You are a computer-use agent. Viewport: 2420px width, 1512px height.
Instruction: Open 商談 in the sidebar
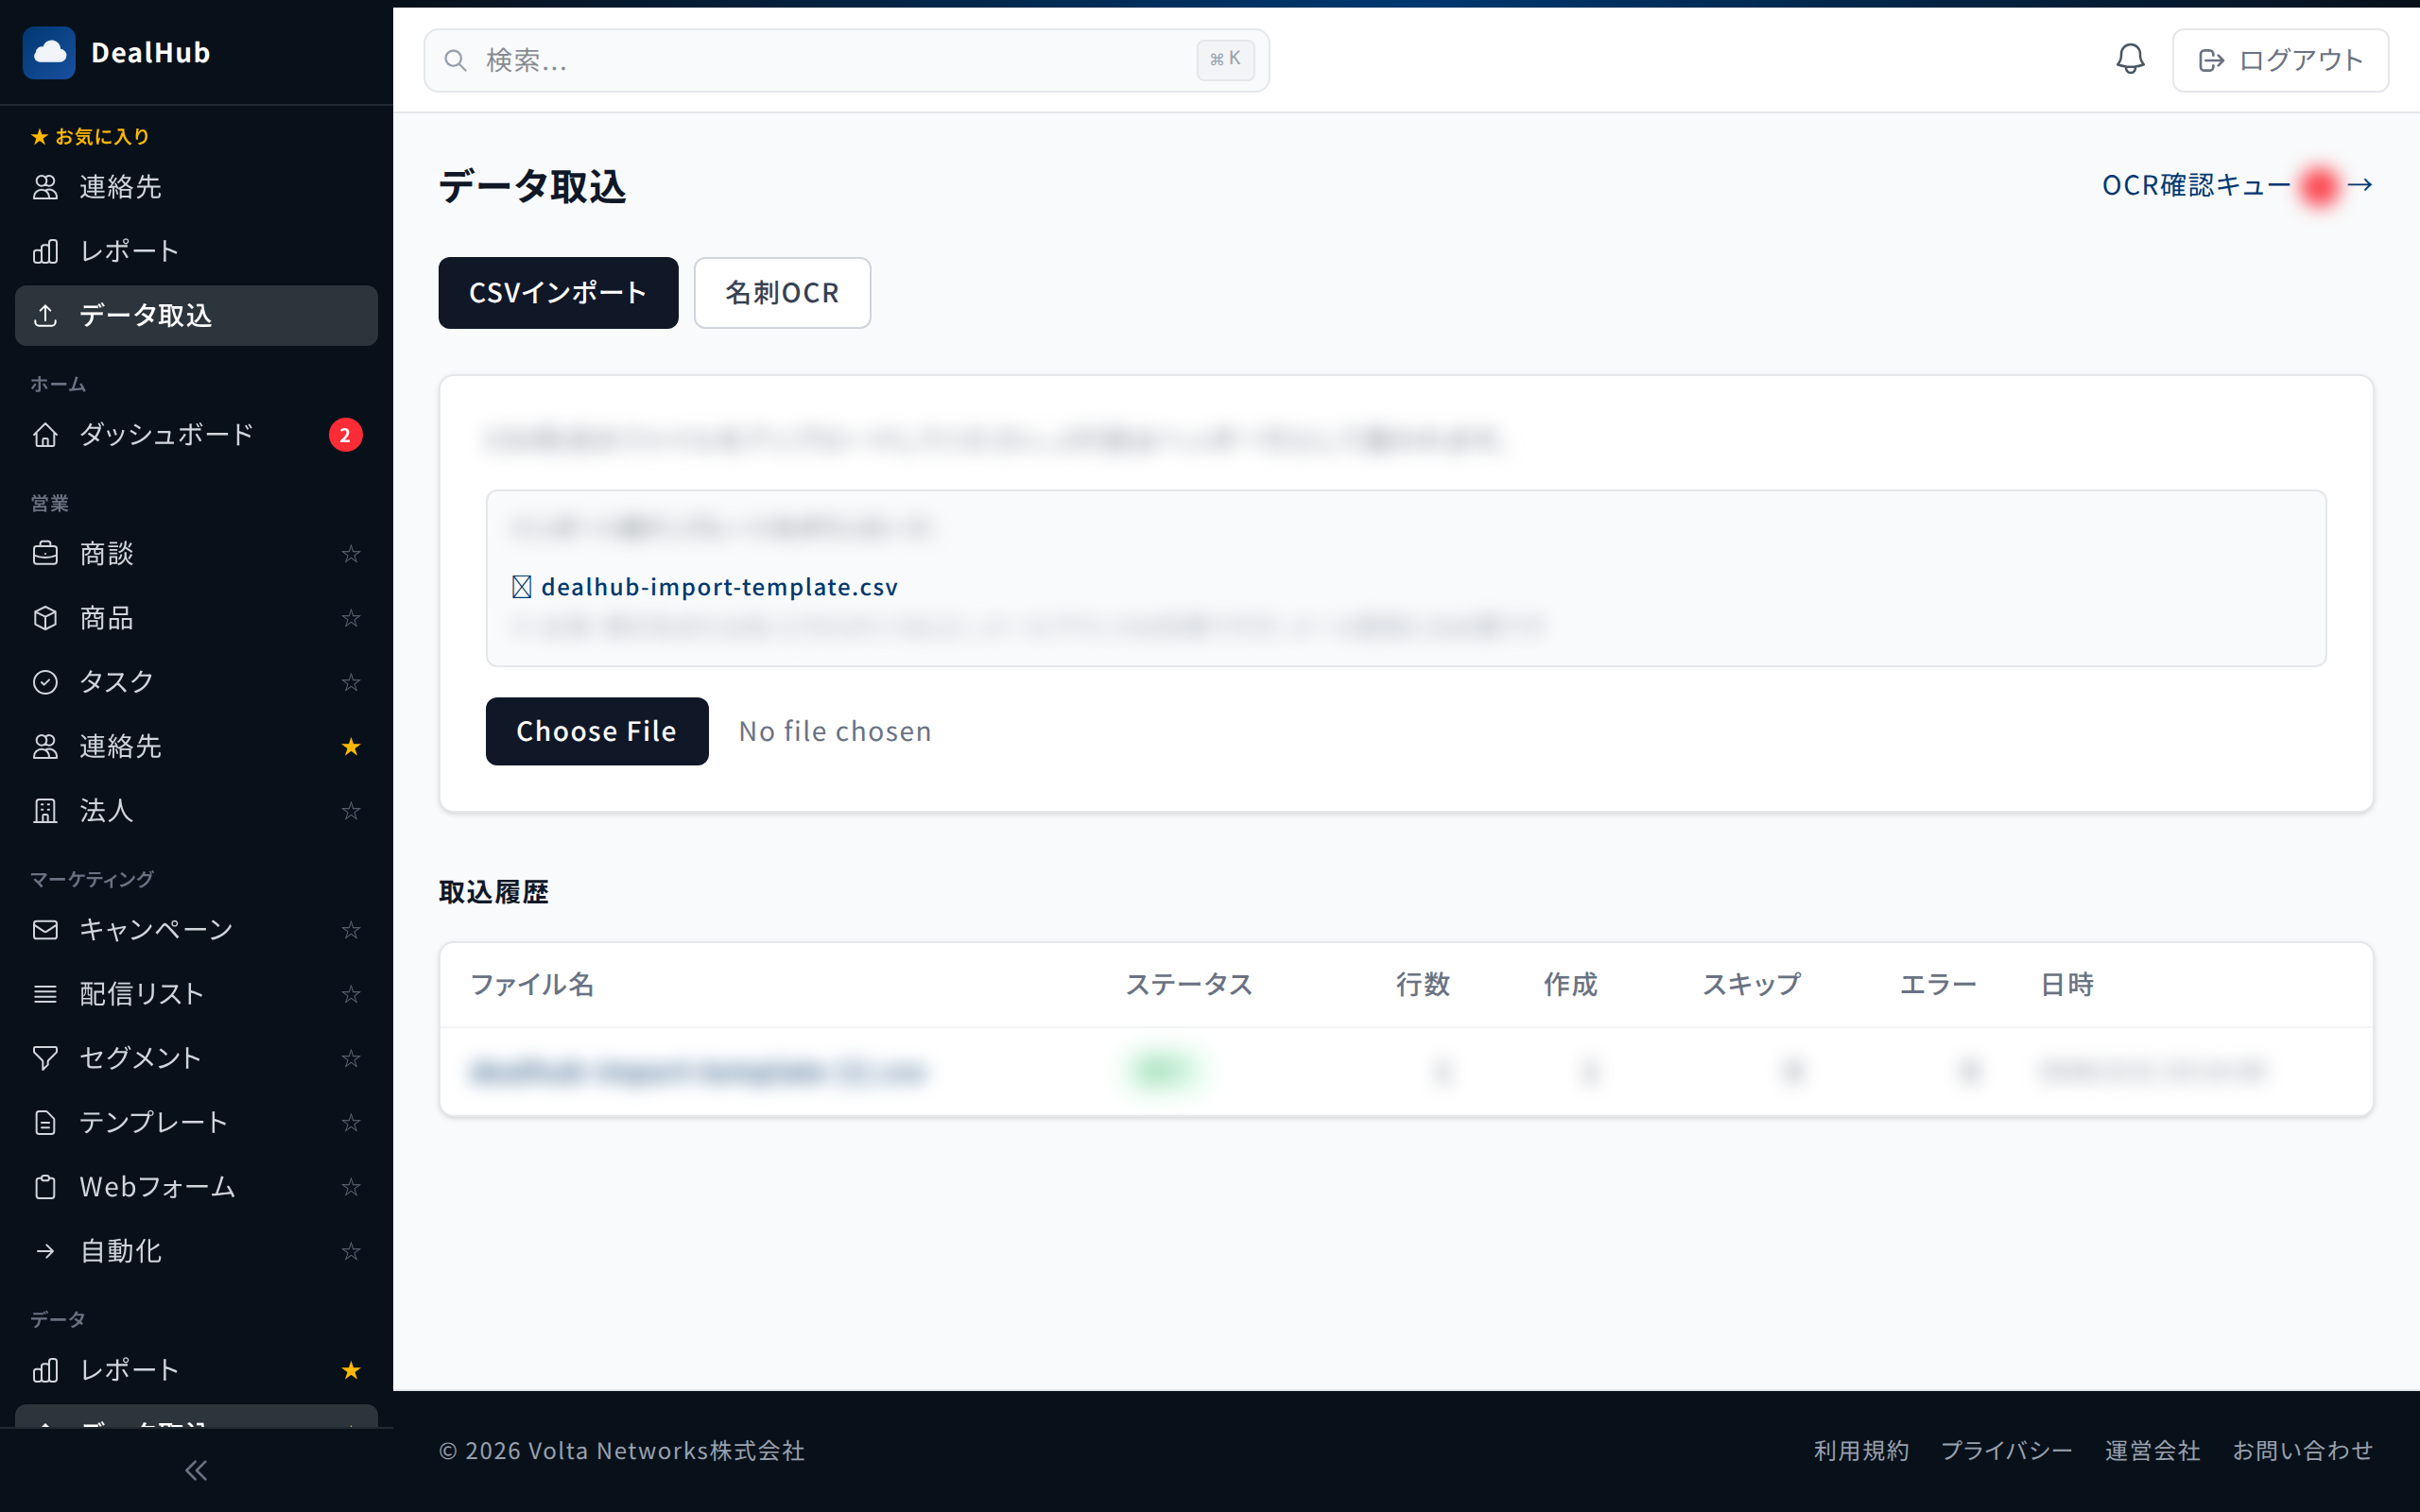pos(106,554)
